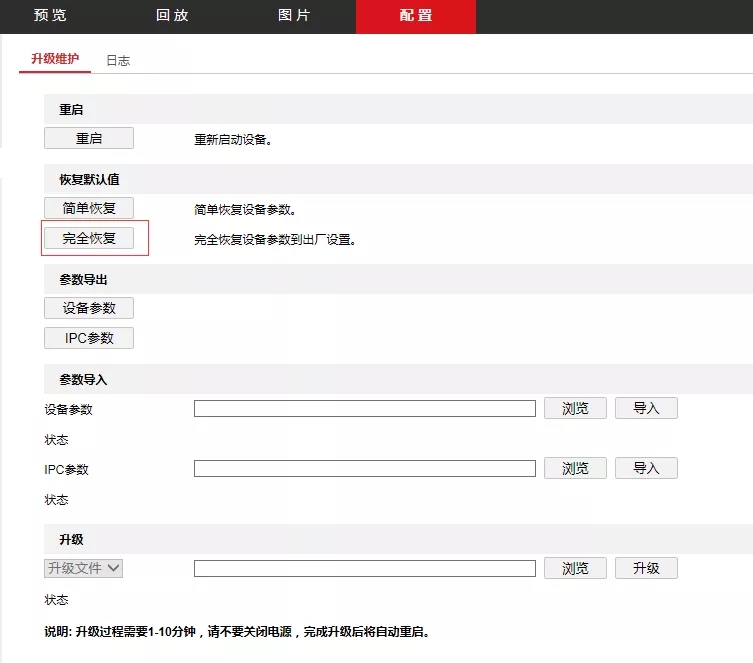Switch to the 回放 tab
The image size is (753, 663).
172,15
